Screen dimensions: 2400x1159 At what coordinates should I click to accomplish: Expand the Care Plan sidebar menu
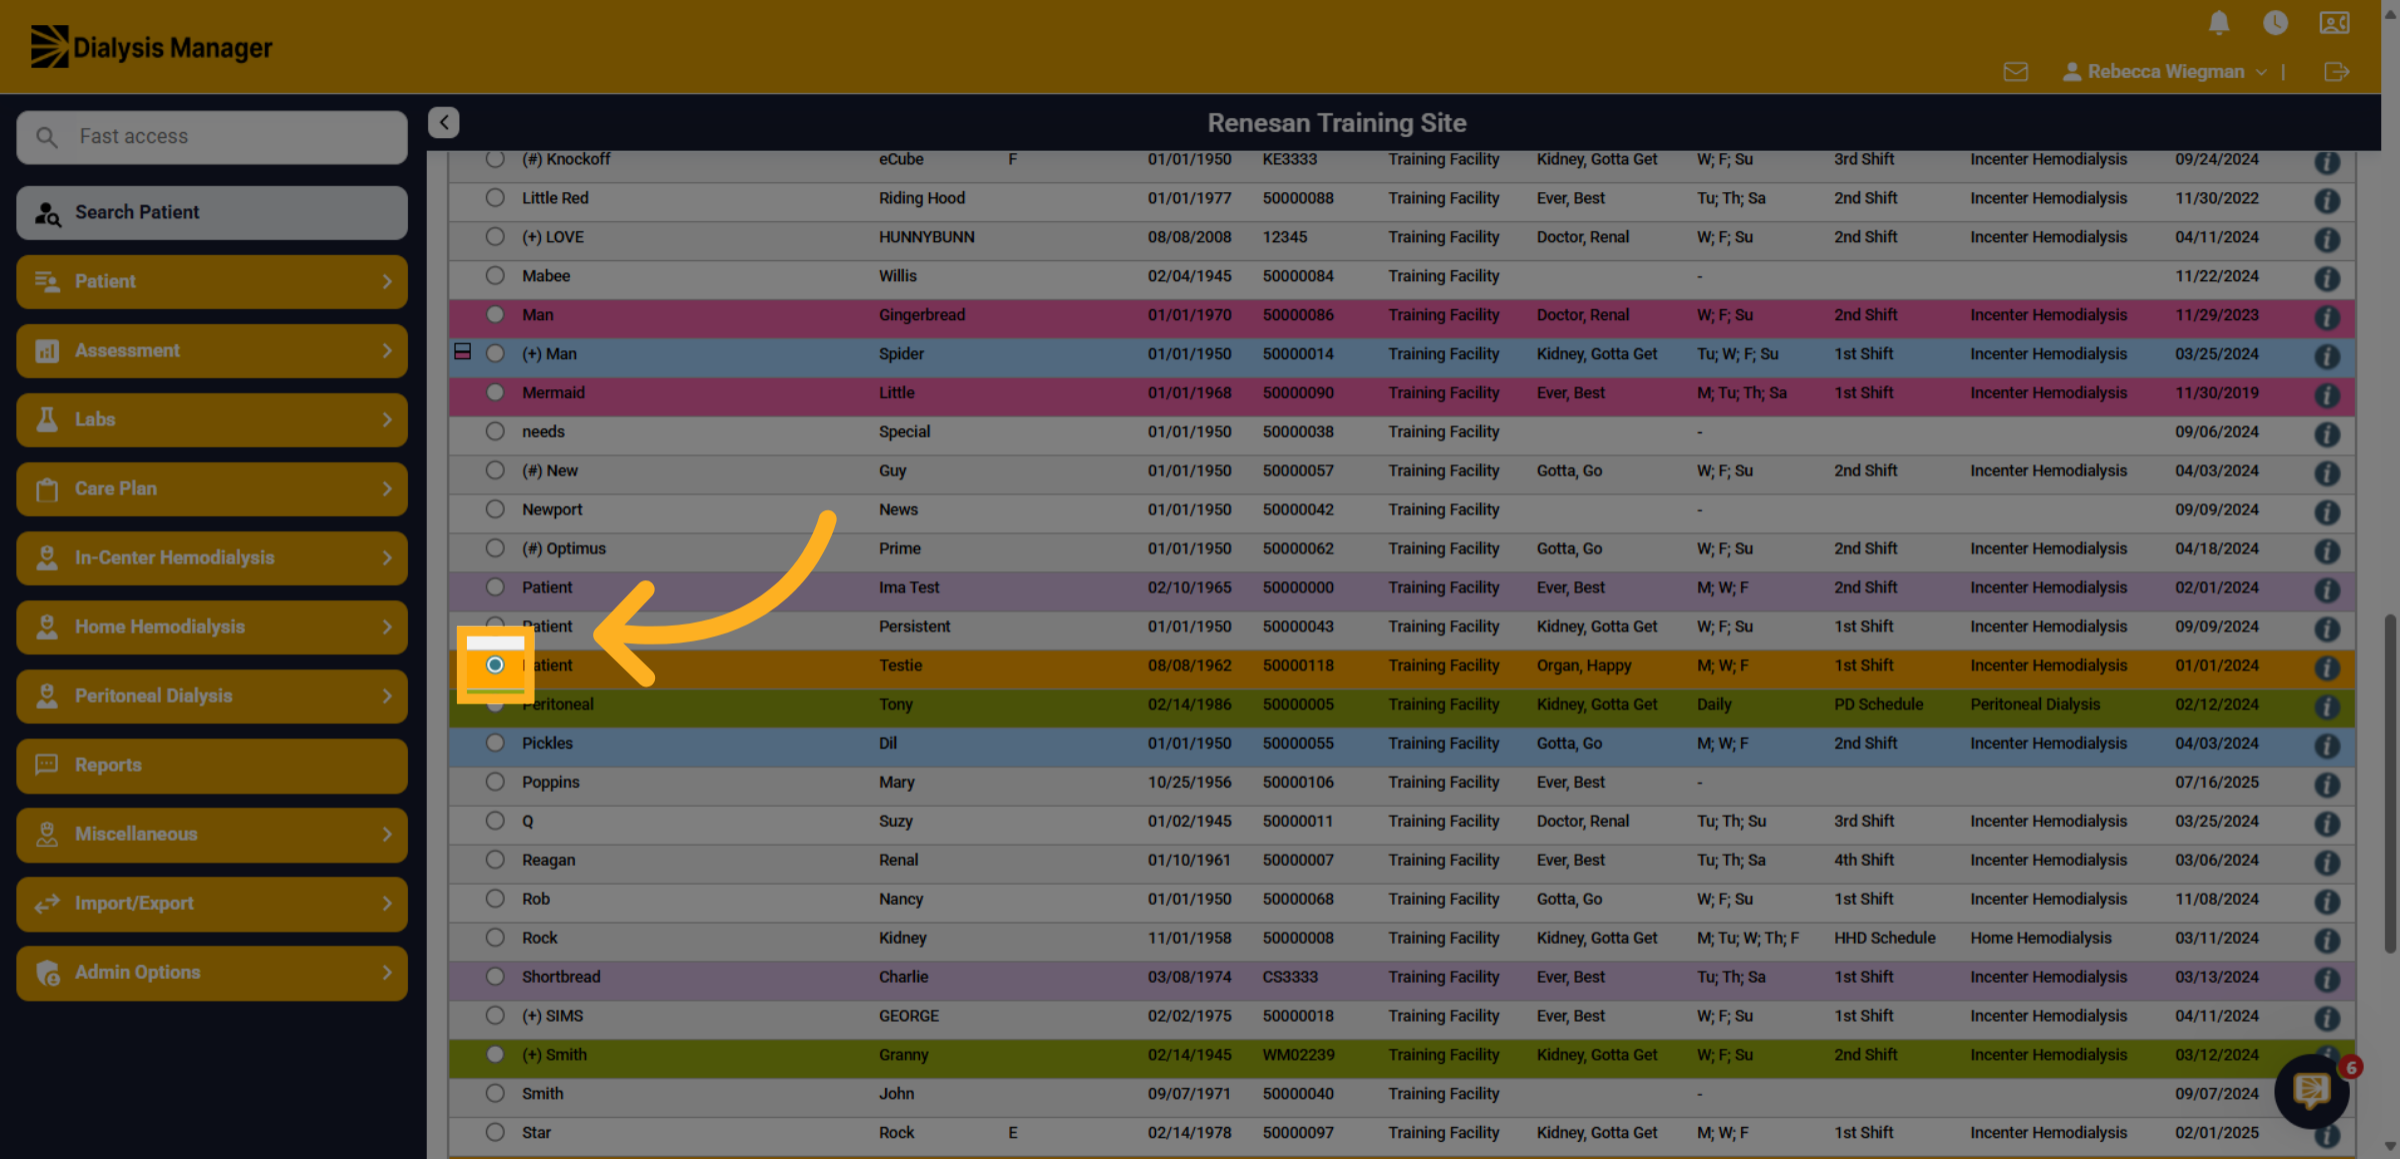point(212,489)
